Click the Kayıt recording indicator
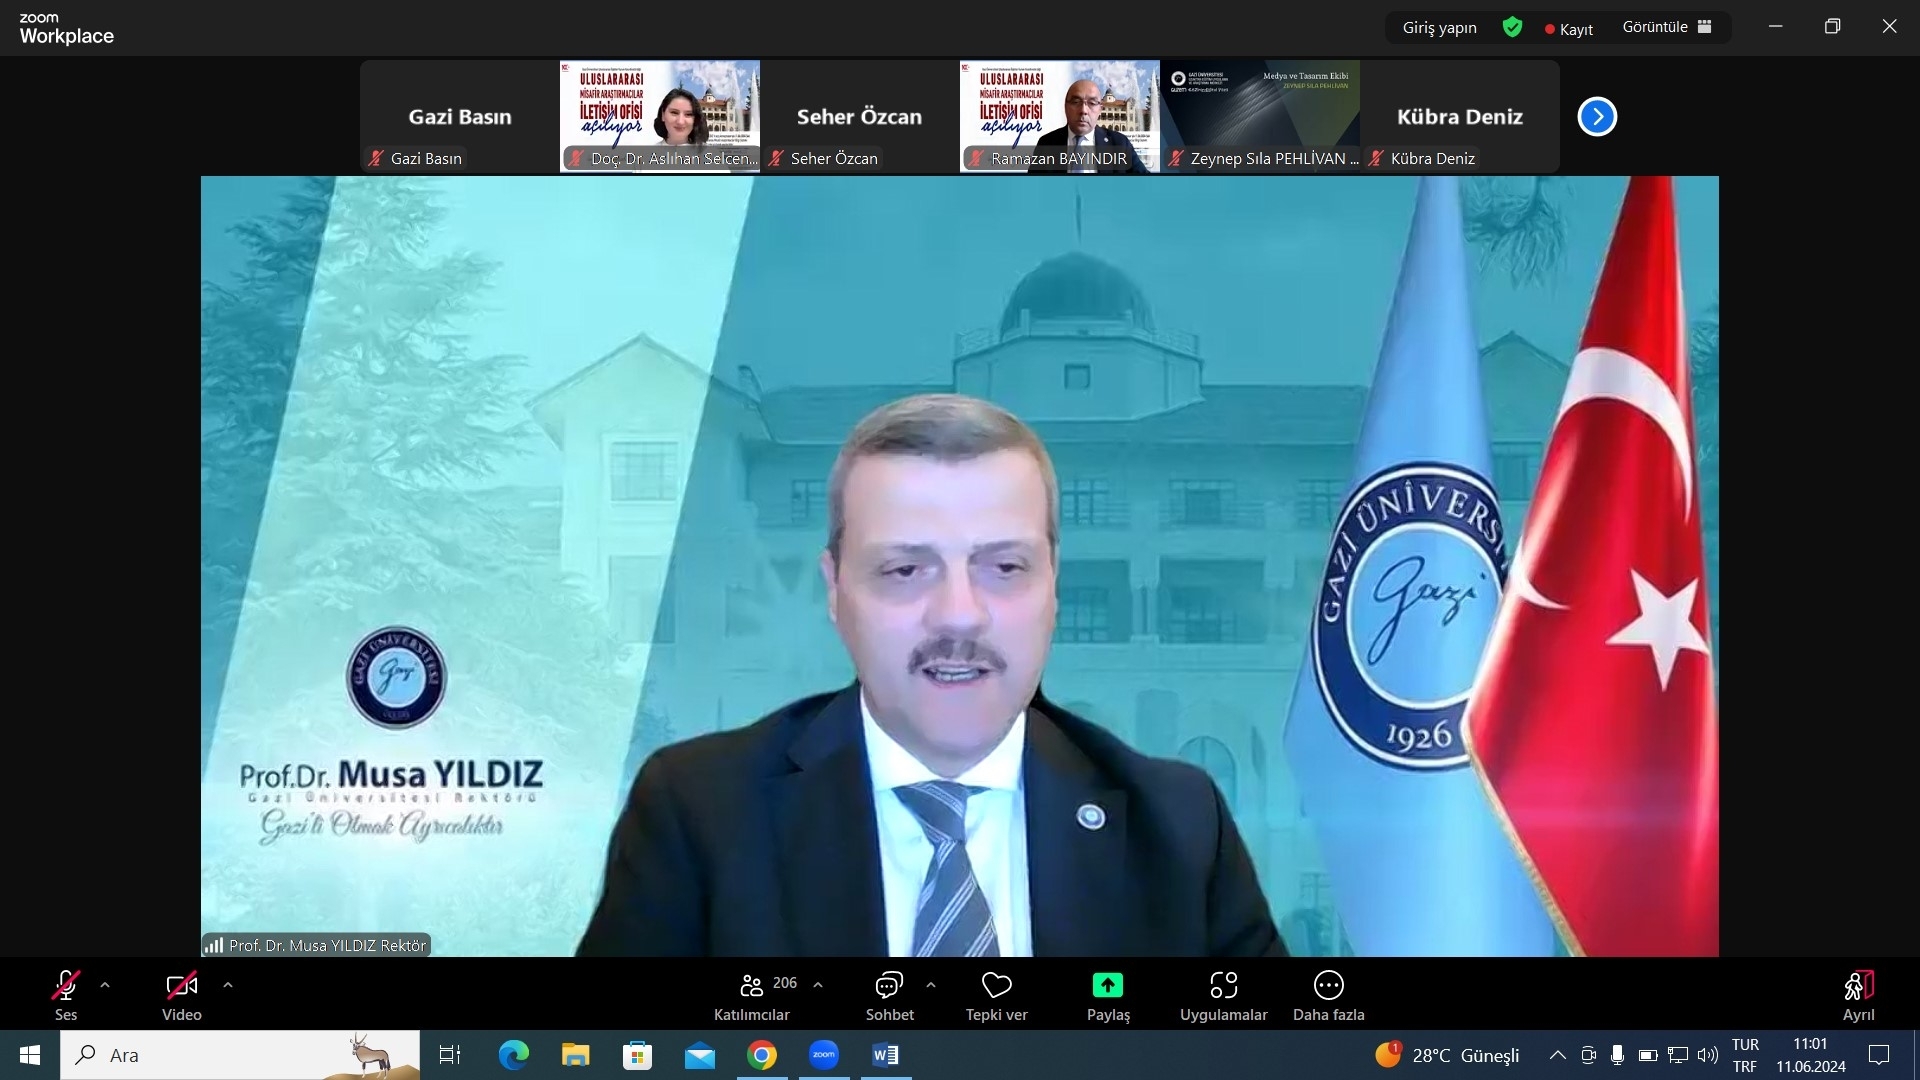Viewport: 1920px width, 1080px height. pyautogui.click(x=1569, y=29)
